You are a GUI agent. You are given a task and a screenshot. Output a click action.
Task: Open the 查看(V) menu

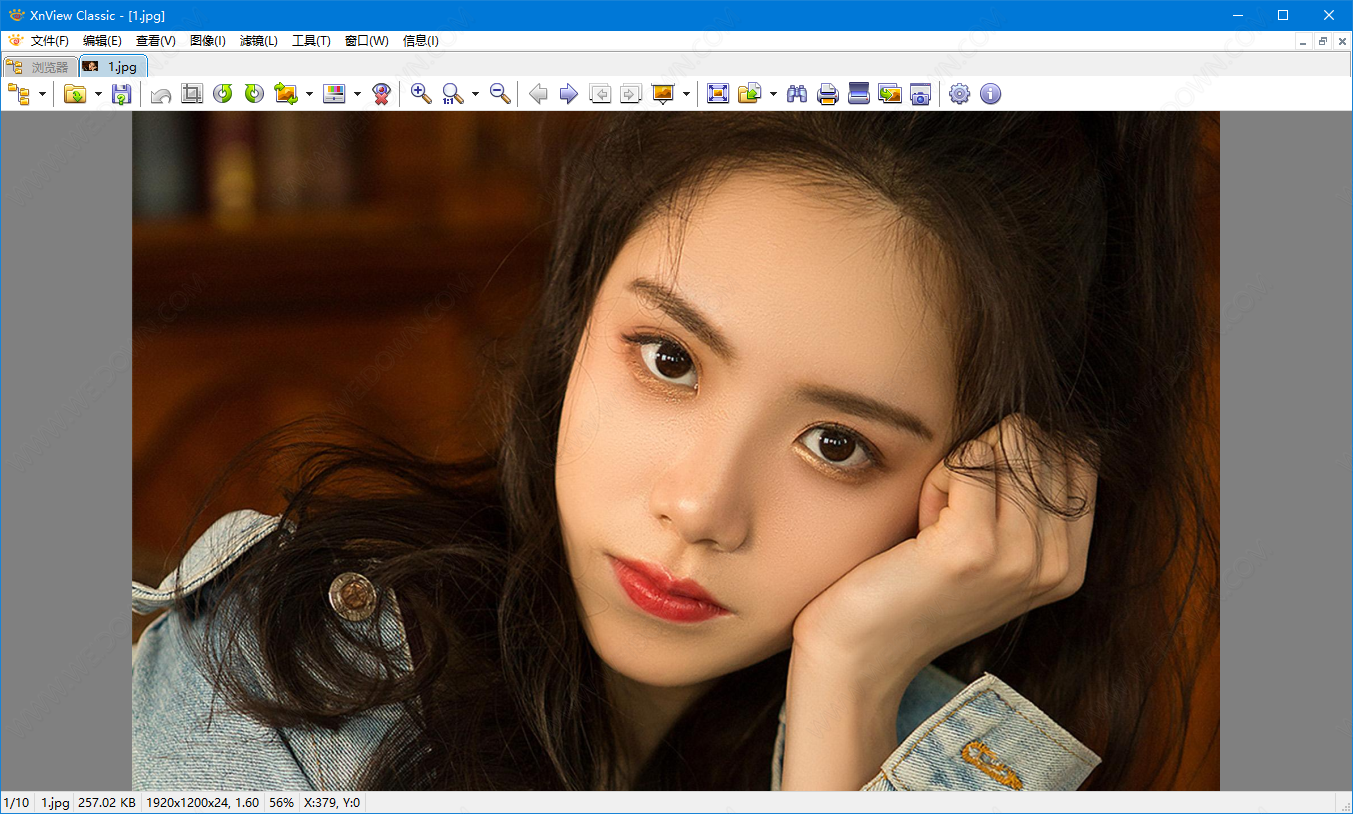[x=156, y=41]
